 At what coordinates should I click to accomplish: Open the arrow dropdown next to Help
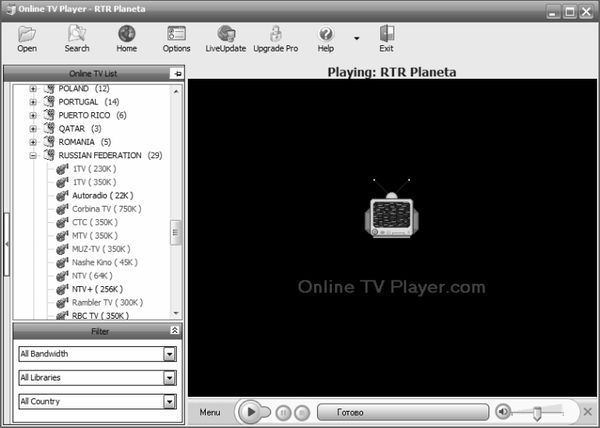[356, 38]
